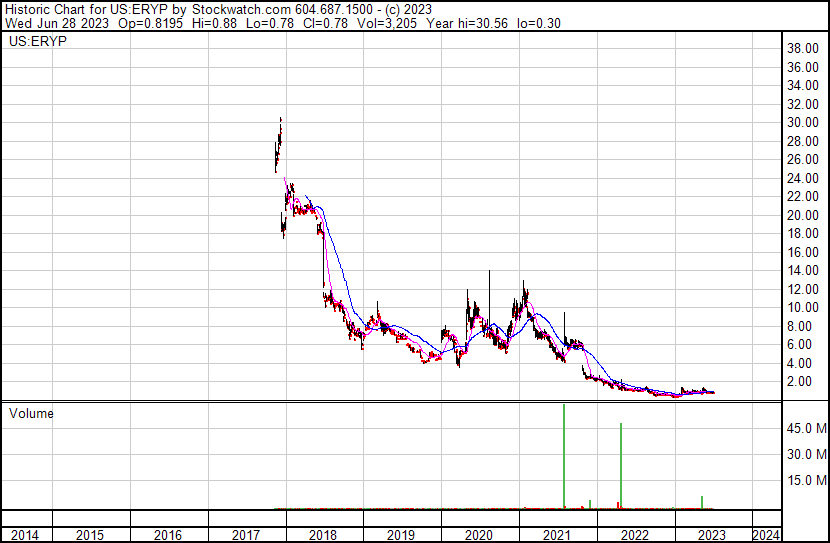This screenshot has height=543, width=830.
Task: Click the 6.00 price axis value
Action: 799,345
